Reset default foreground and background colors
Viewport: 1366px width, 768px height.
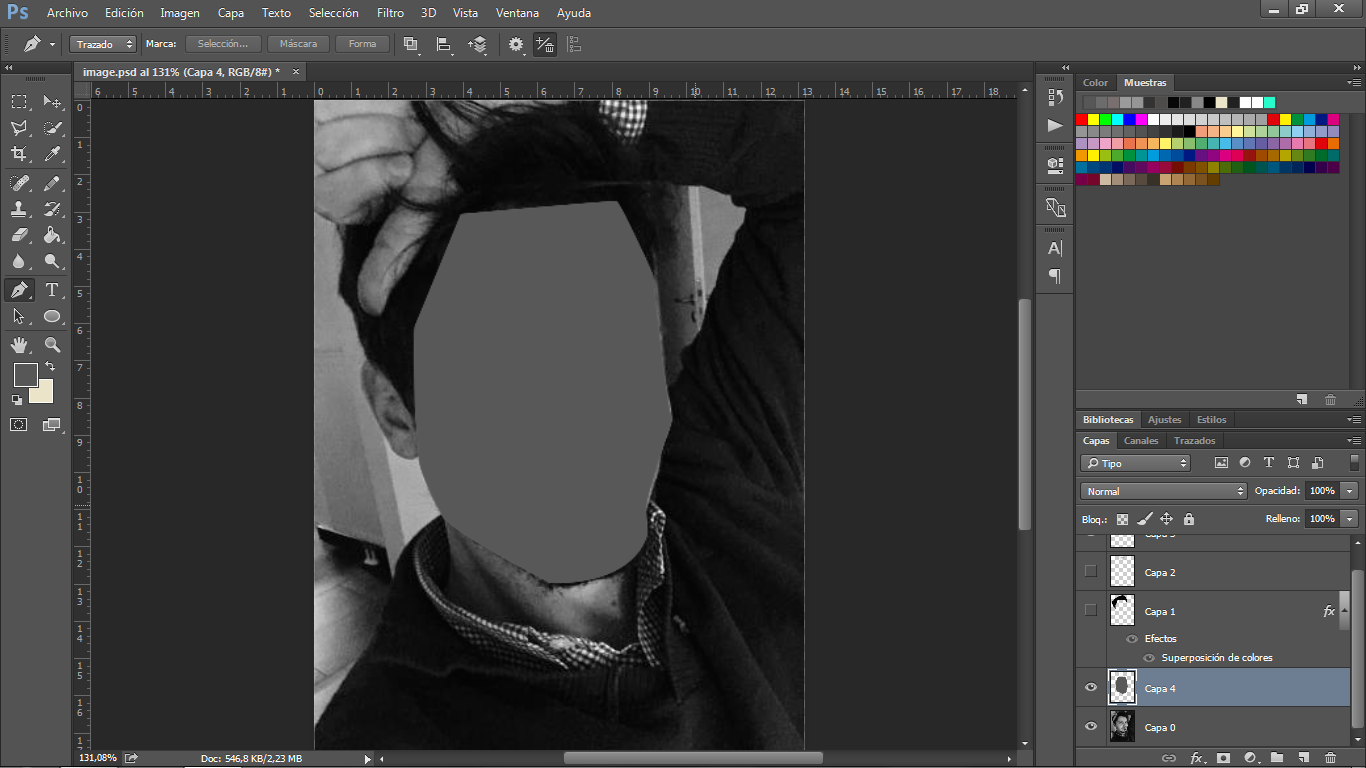point(17,400)
